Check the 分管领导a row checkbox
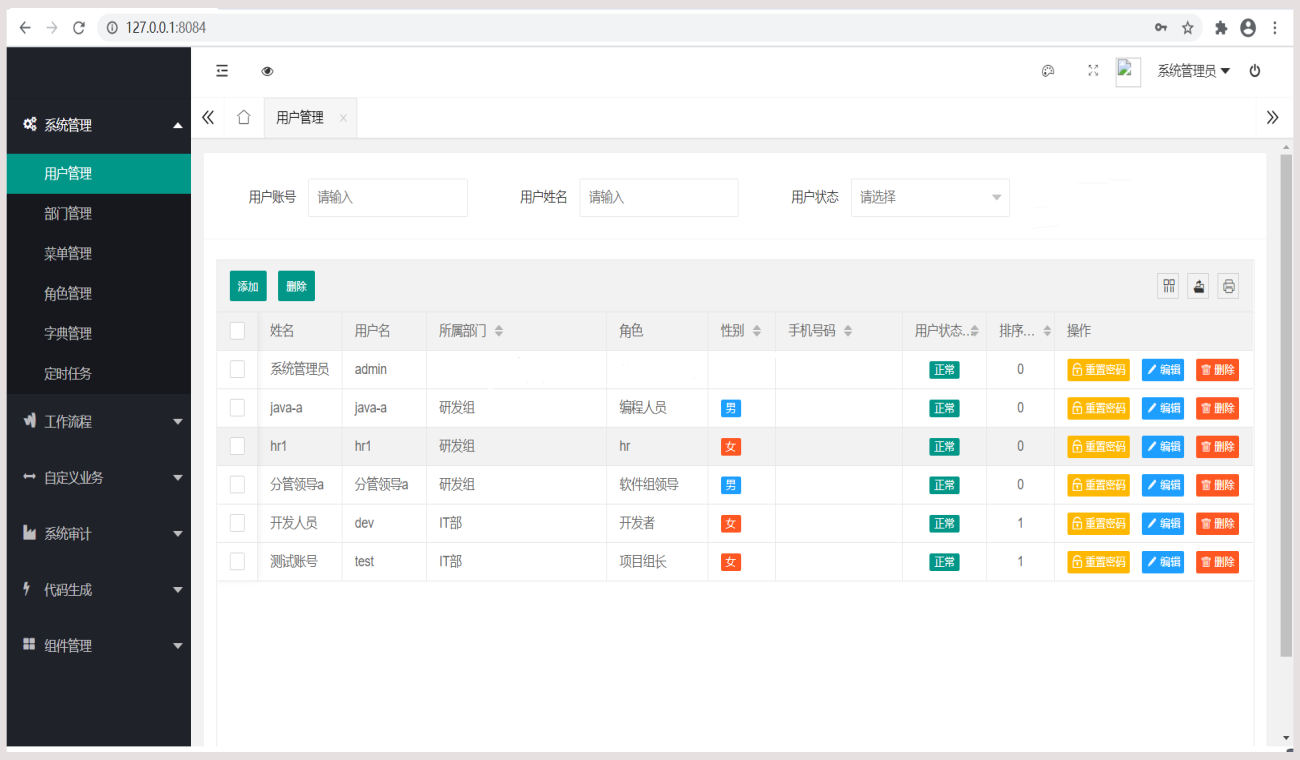This screenshot has width=1300, height=760. tap(237, 485)
